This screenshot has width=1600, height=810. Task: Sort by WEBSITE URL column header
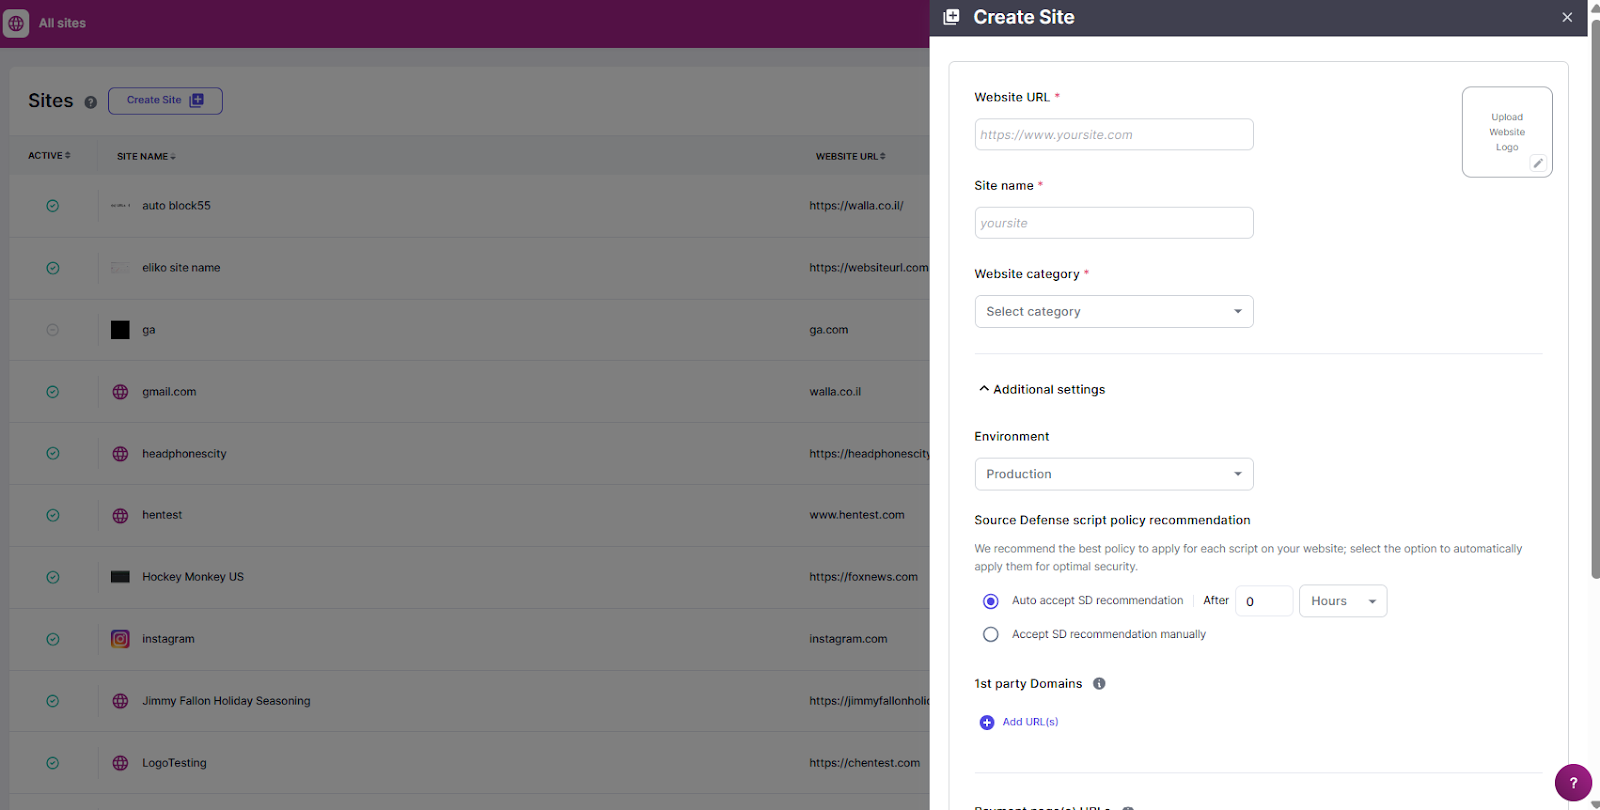point(850,157)
